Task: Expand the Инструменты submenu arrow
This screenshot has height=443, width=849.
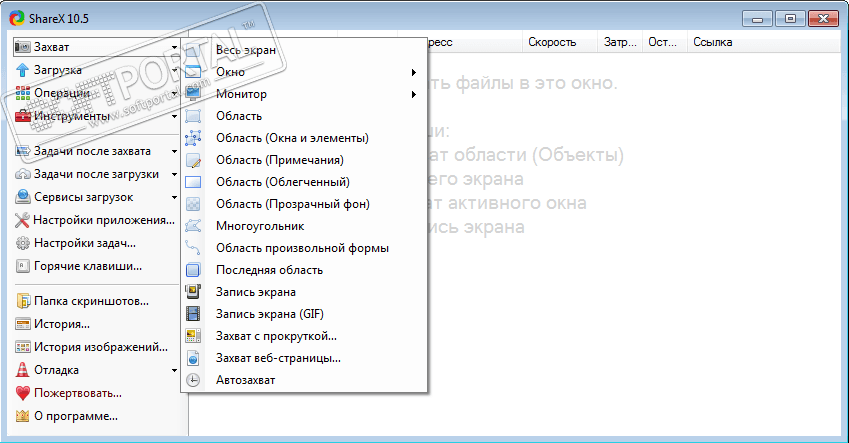Action: tap(174, 116)
